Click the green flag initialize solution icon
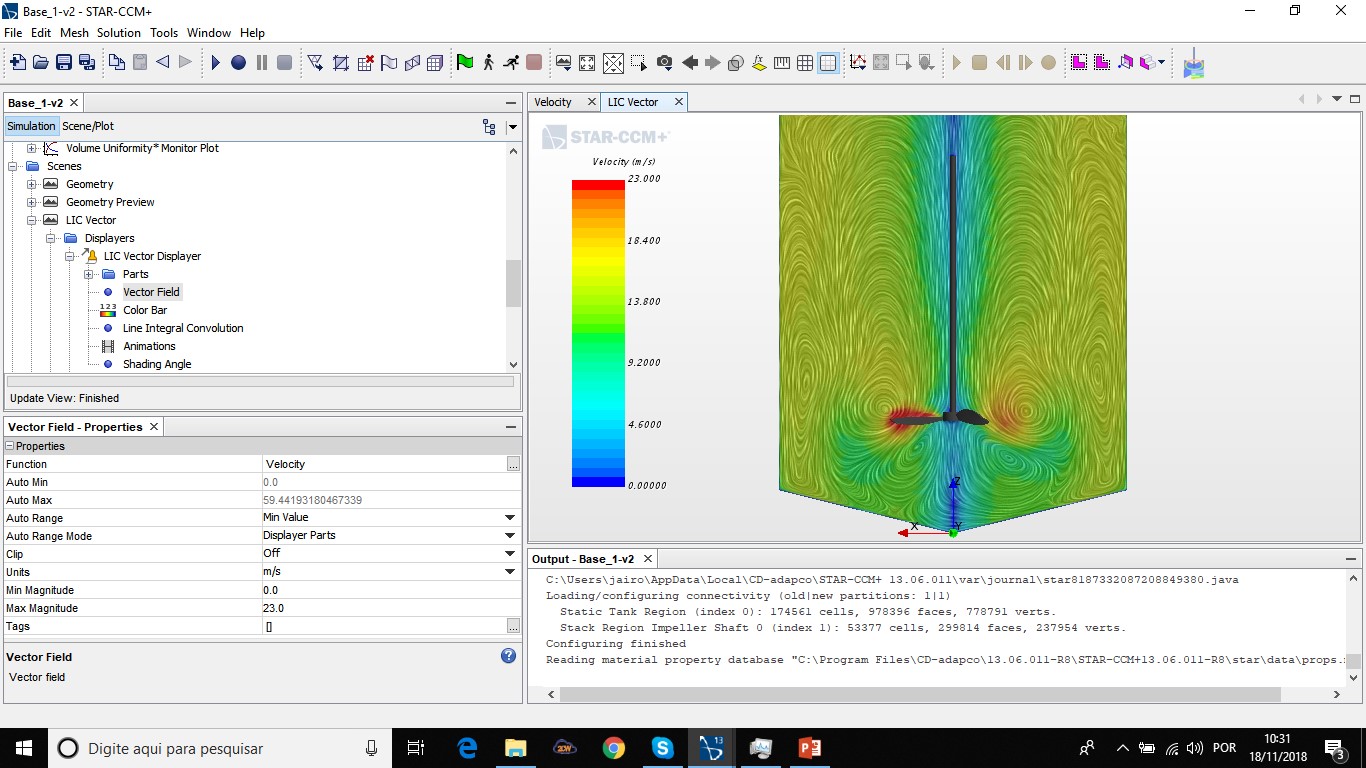 (x=465, y=63)
